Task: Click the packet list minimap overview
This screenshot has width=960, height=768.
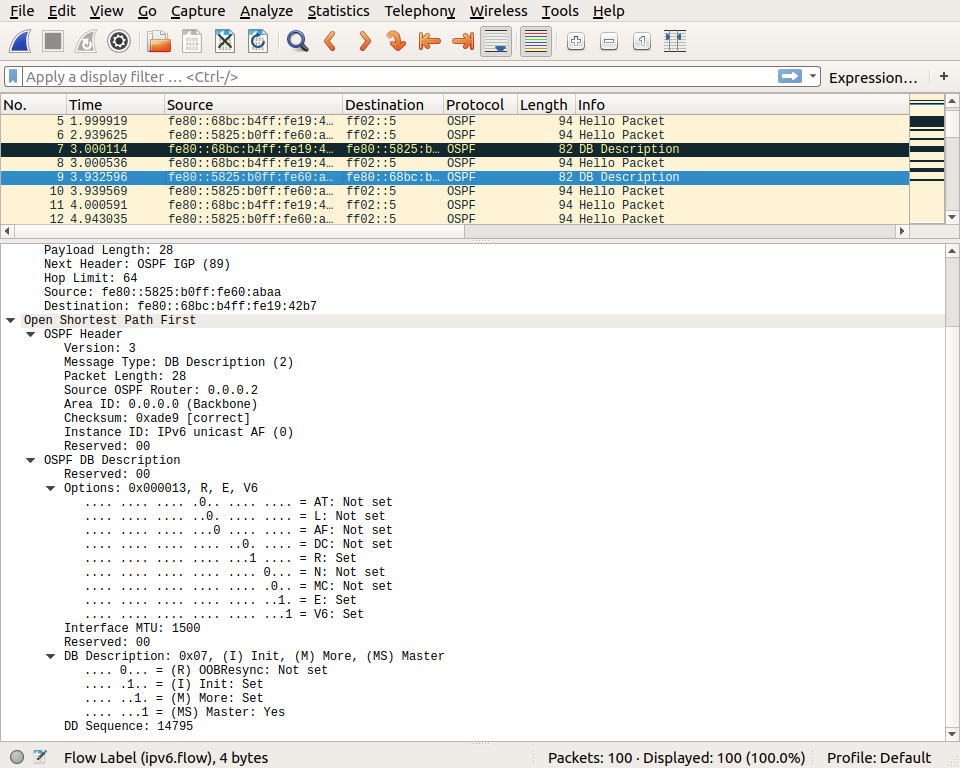Action: point(926,159)
